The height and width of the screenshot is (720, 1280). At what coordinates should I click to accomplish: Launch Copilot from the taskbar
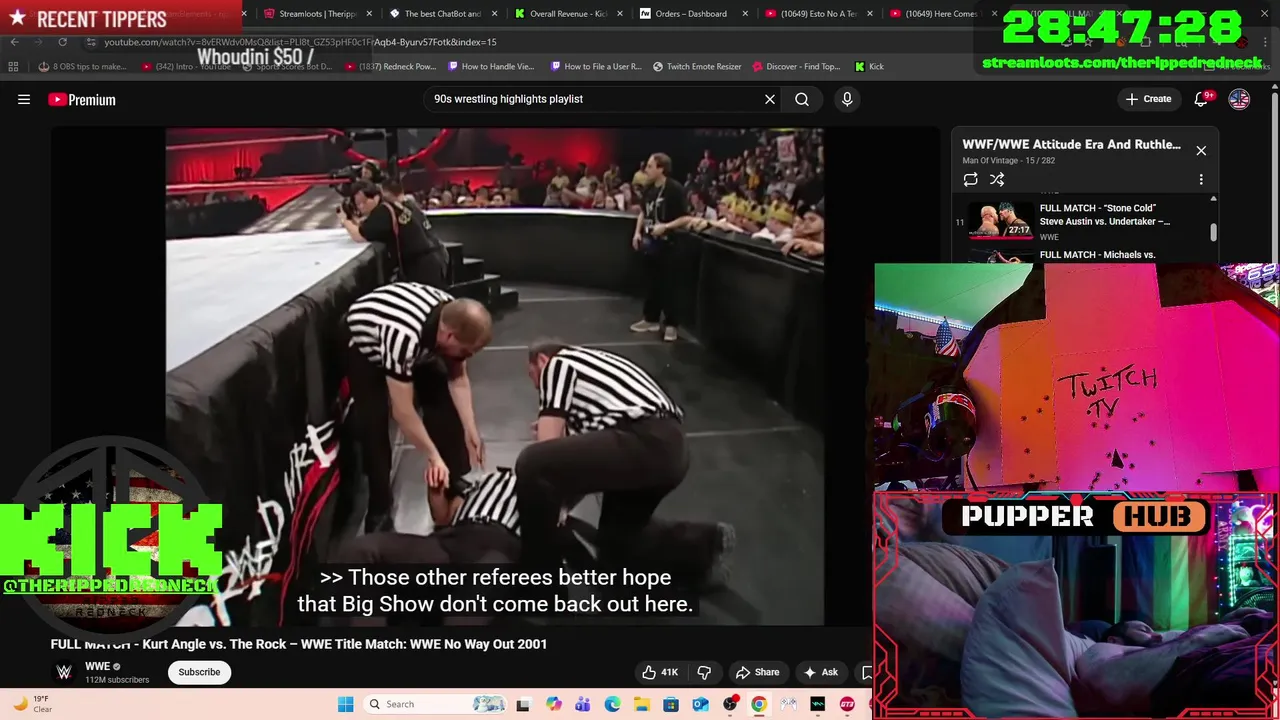[x=553, y=704]
